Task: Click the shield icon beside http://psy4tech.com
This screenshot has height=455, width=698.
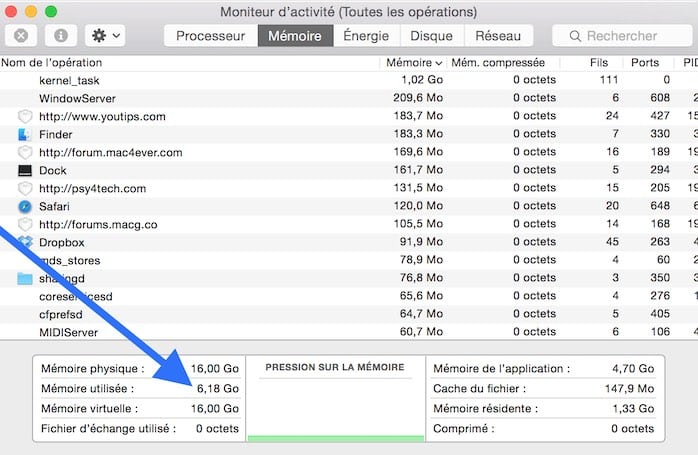Action: click(x=25, y=189)
